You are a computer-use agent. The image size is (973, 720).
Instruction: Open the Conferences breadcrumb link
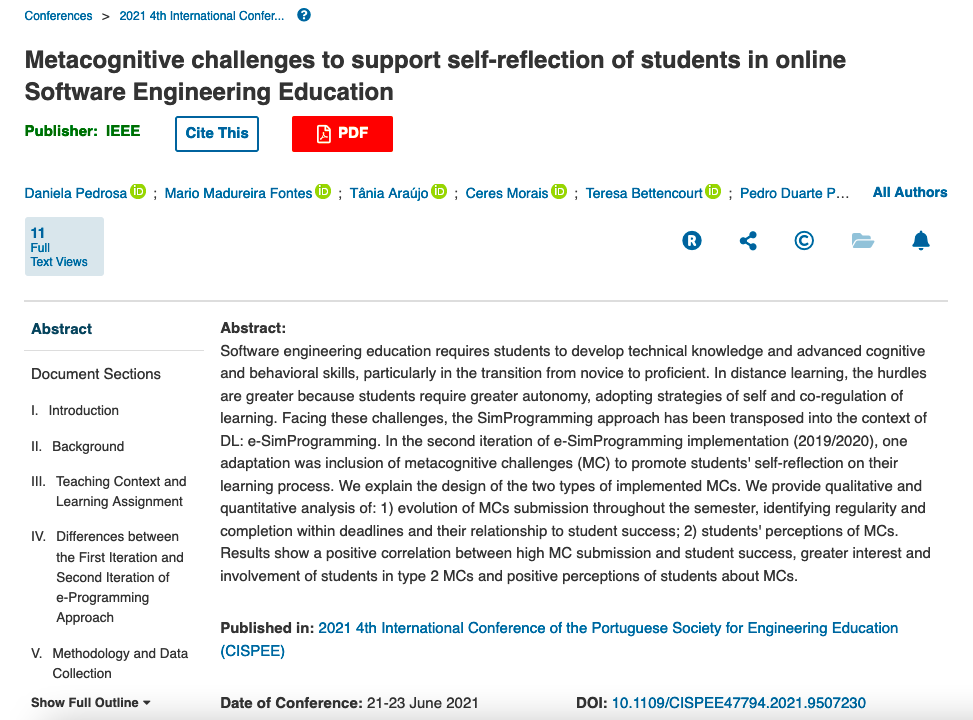pos(58,16)
